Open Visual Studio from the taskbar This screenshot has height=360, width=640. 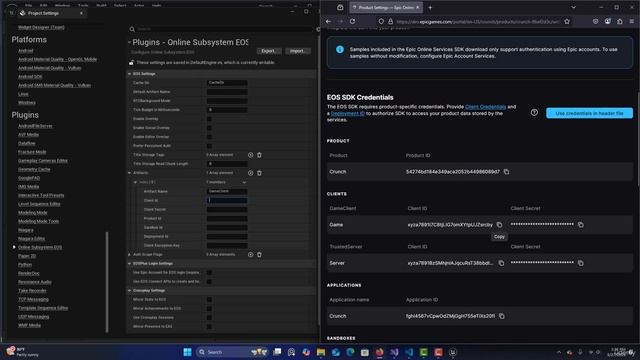point(394,352)
